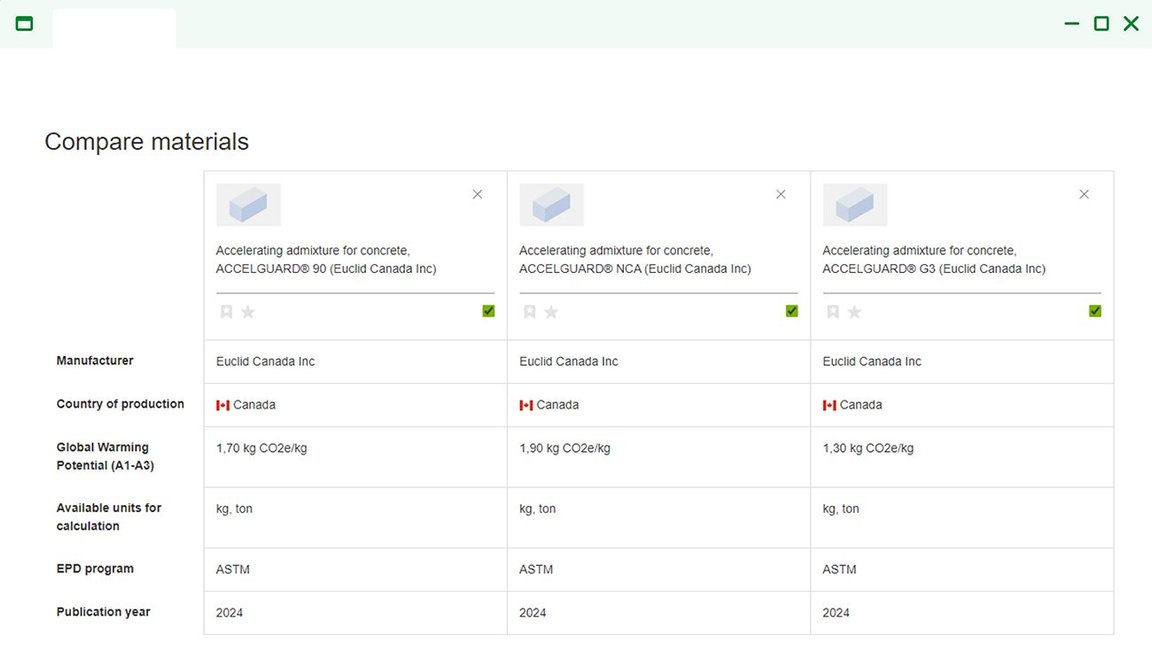Click the Canada flag for ACCELGUARD G3

(829, 405)
